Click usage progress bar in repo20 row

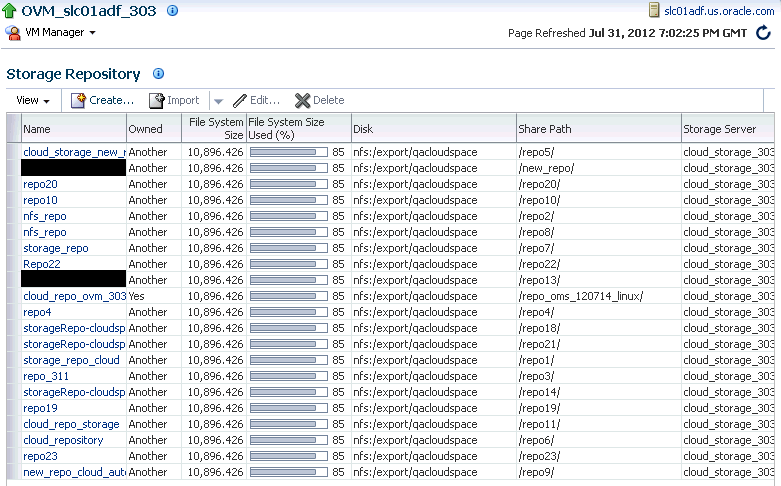[x=289, y=184]
